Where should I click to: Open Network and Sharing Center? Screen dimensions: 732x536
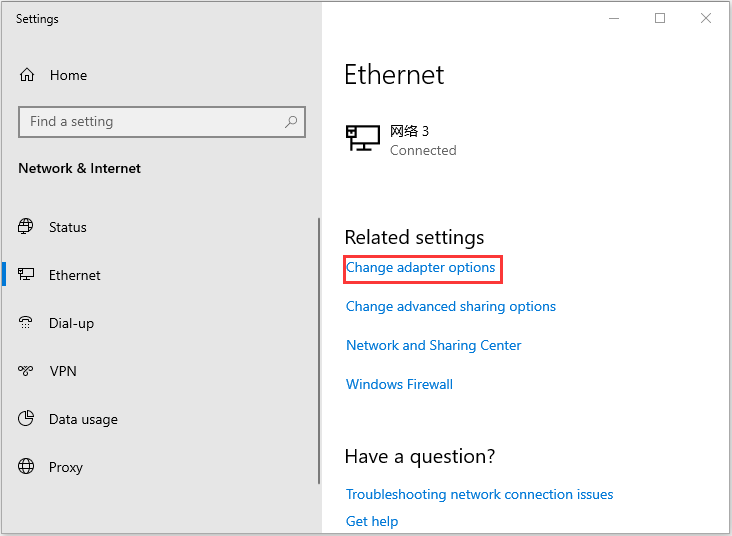click(x=433, y=346)
